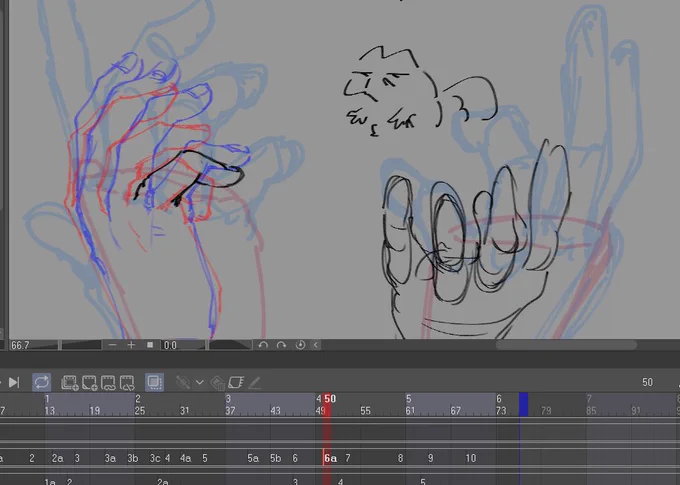The width and height of the screenshot is (680, 485).
Task: Select cel 1a on the lower track
Action: point(50,481)
